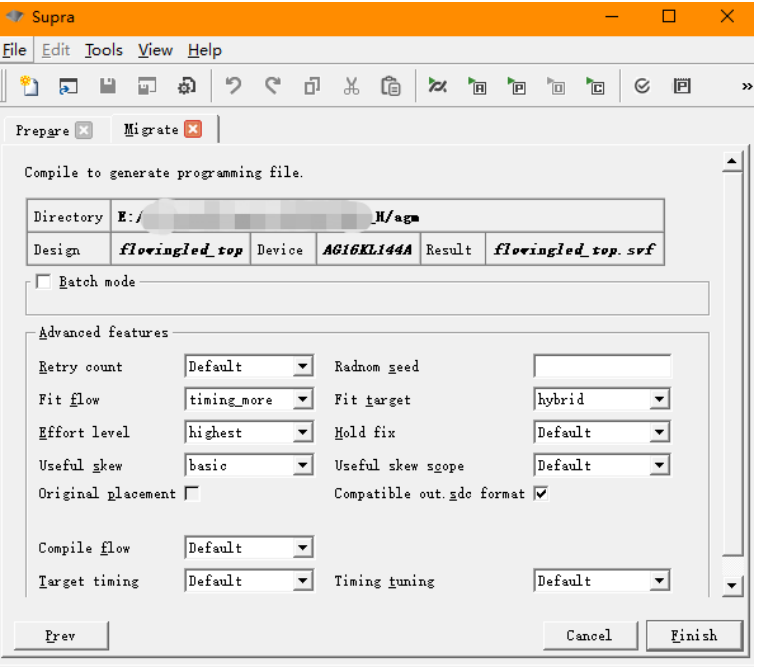The height and width of the screenshot is (667, 757).
Task: Open the Retry count dropdown
Action: 249,366
